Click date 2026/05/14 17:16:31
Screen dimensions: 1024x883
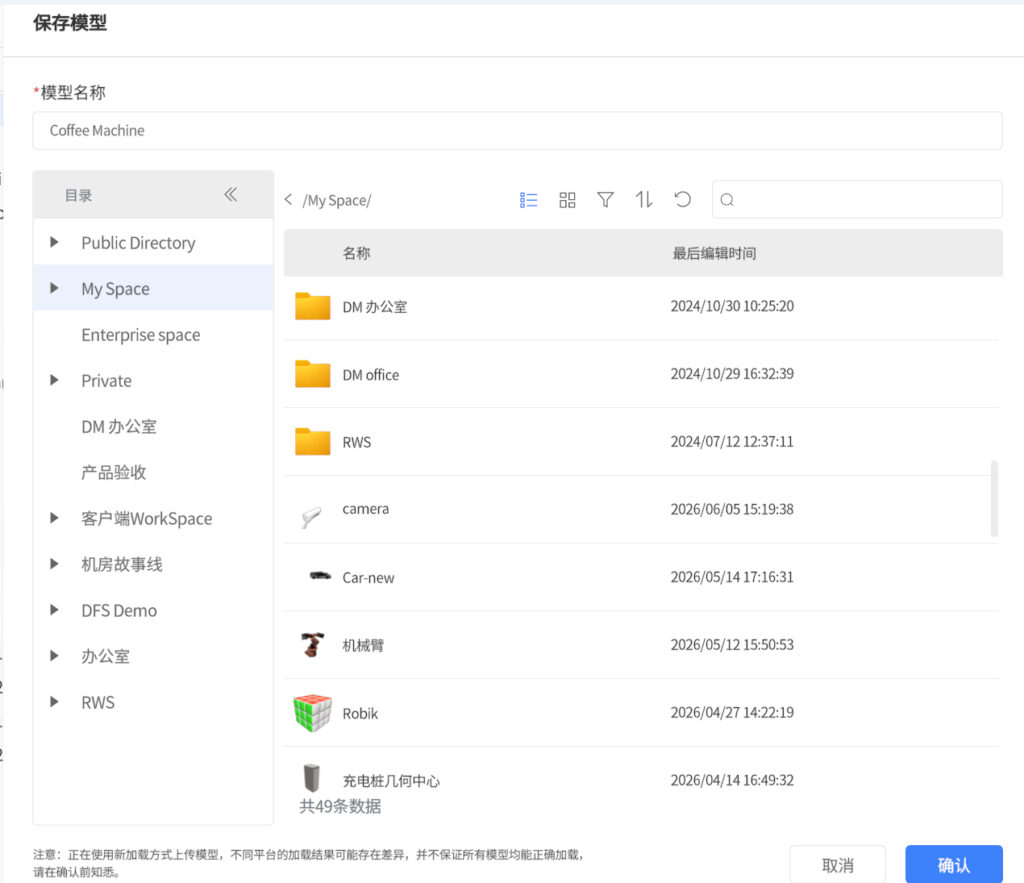(x=732, y=577)
